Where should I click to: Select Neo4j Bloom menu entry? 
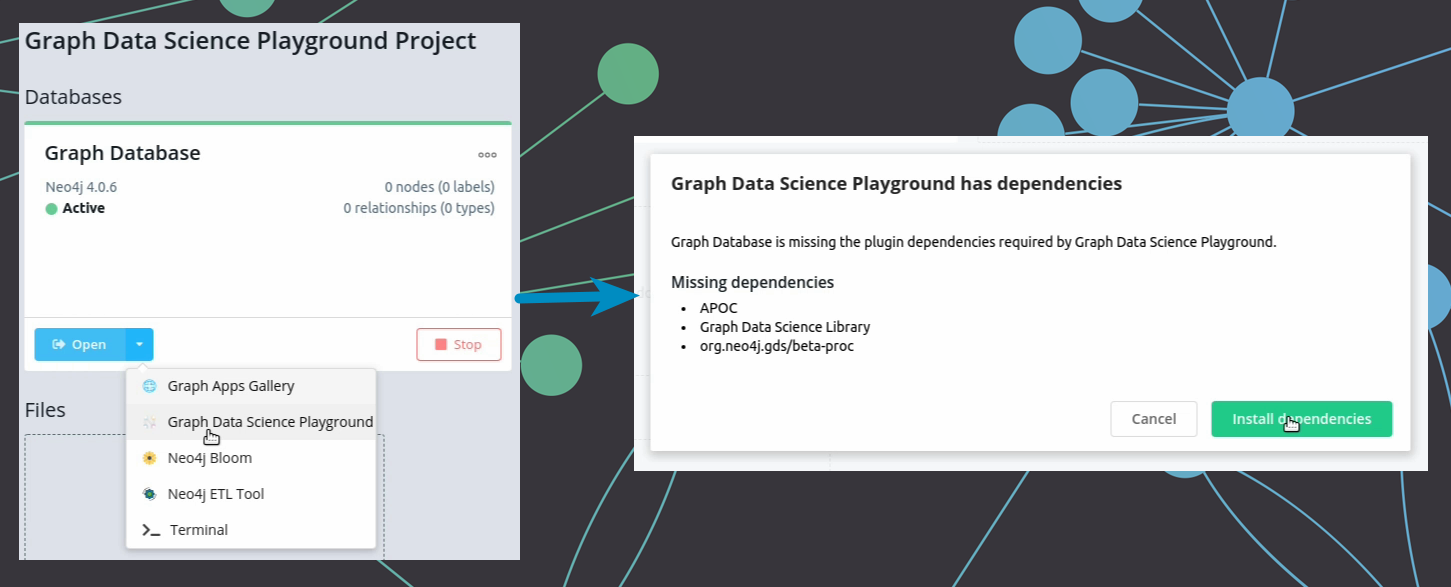pyautogui.click(x=251, y=458)
